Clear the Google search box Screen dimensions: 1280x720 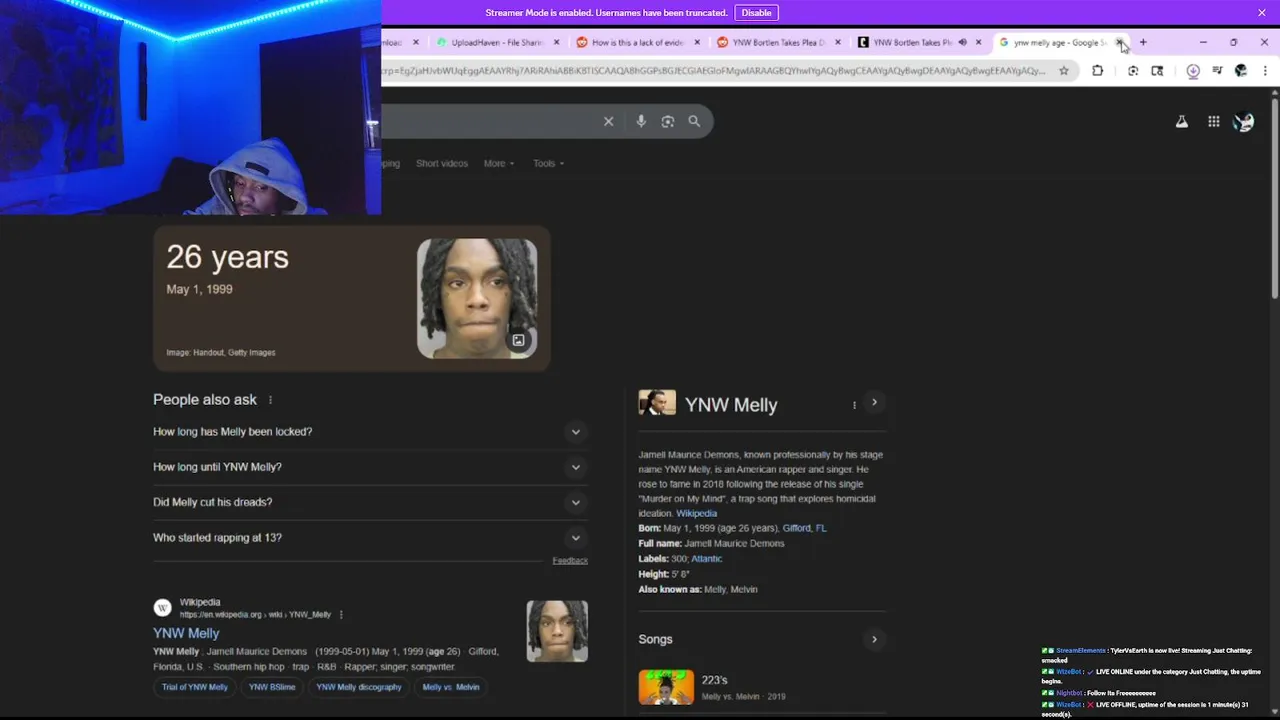click(608, 121)
